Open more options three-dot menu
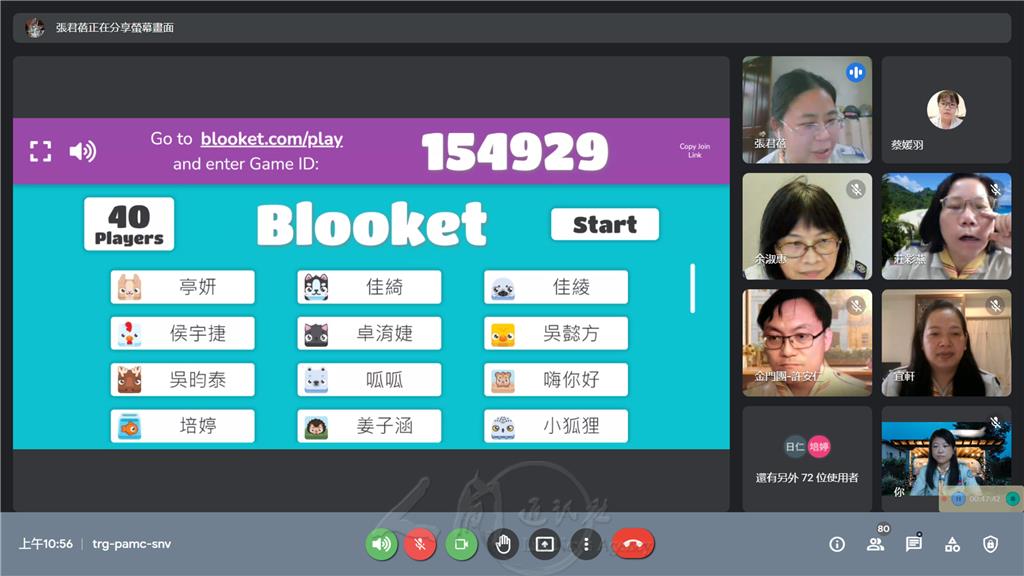1024x576 pixels. tap(586, 544)
